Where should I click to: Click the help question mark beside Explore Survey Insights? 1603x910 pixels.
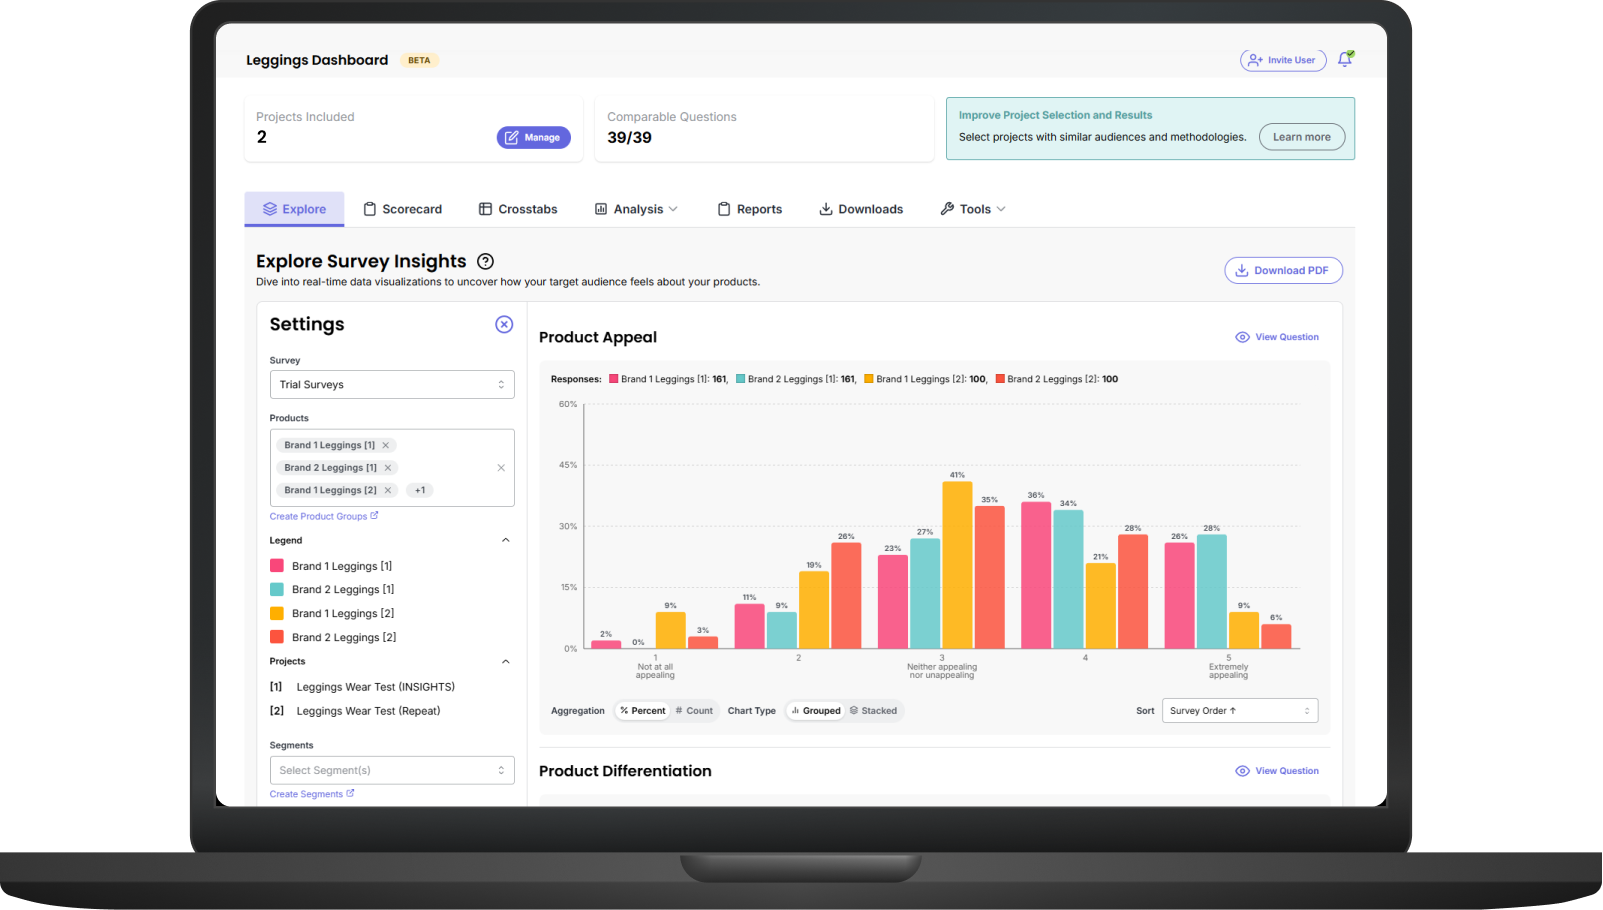click(485, 261)
